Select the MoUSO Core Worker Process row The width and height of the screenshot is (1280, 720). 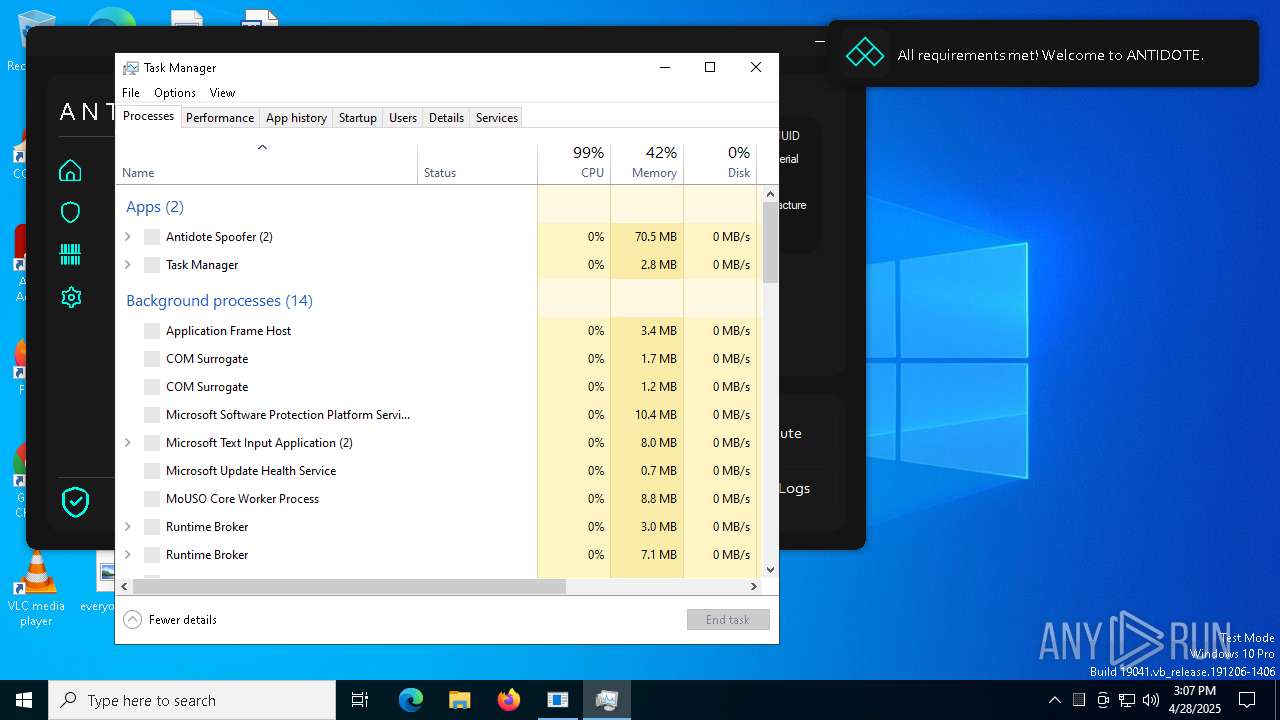(x=437, y=499)
